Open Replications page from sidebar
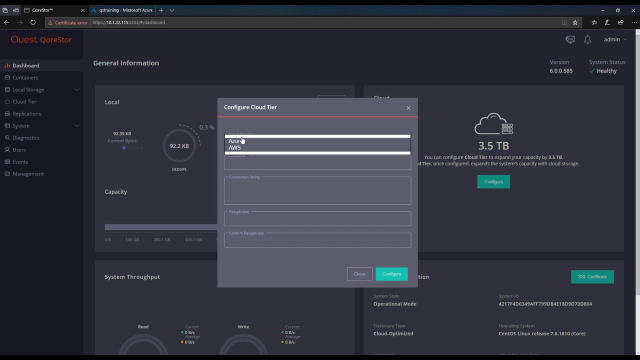 coord(27,114)
